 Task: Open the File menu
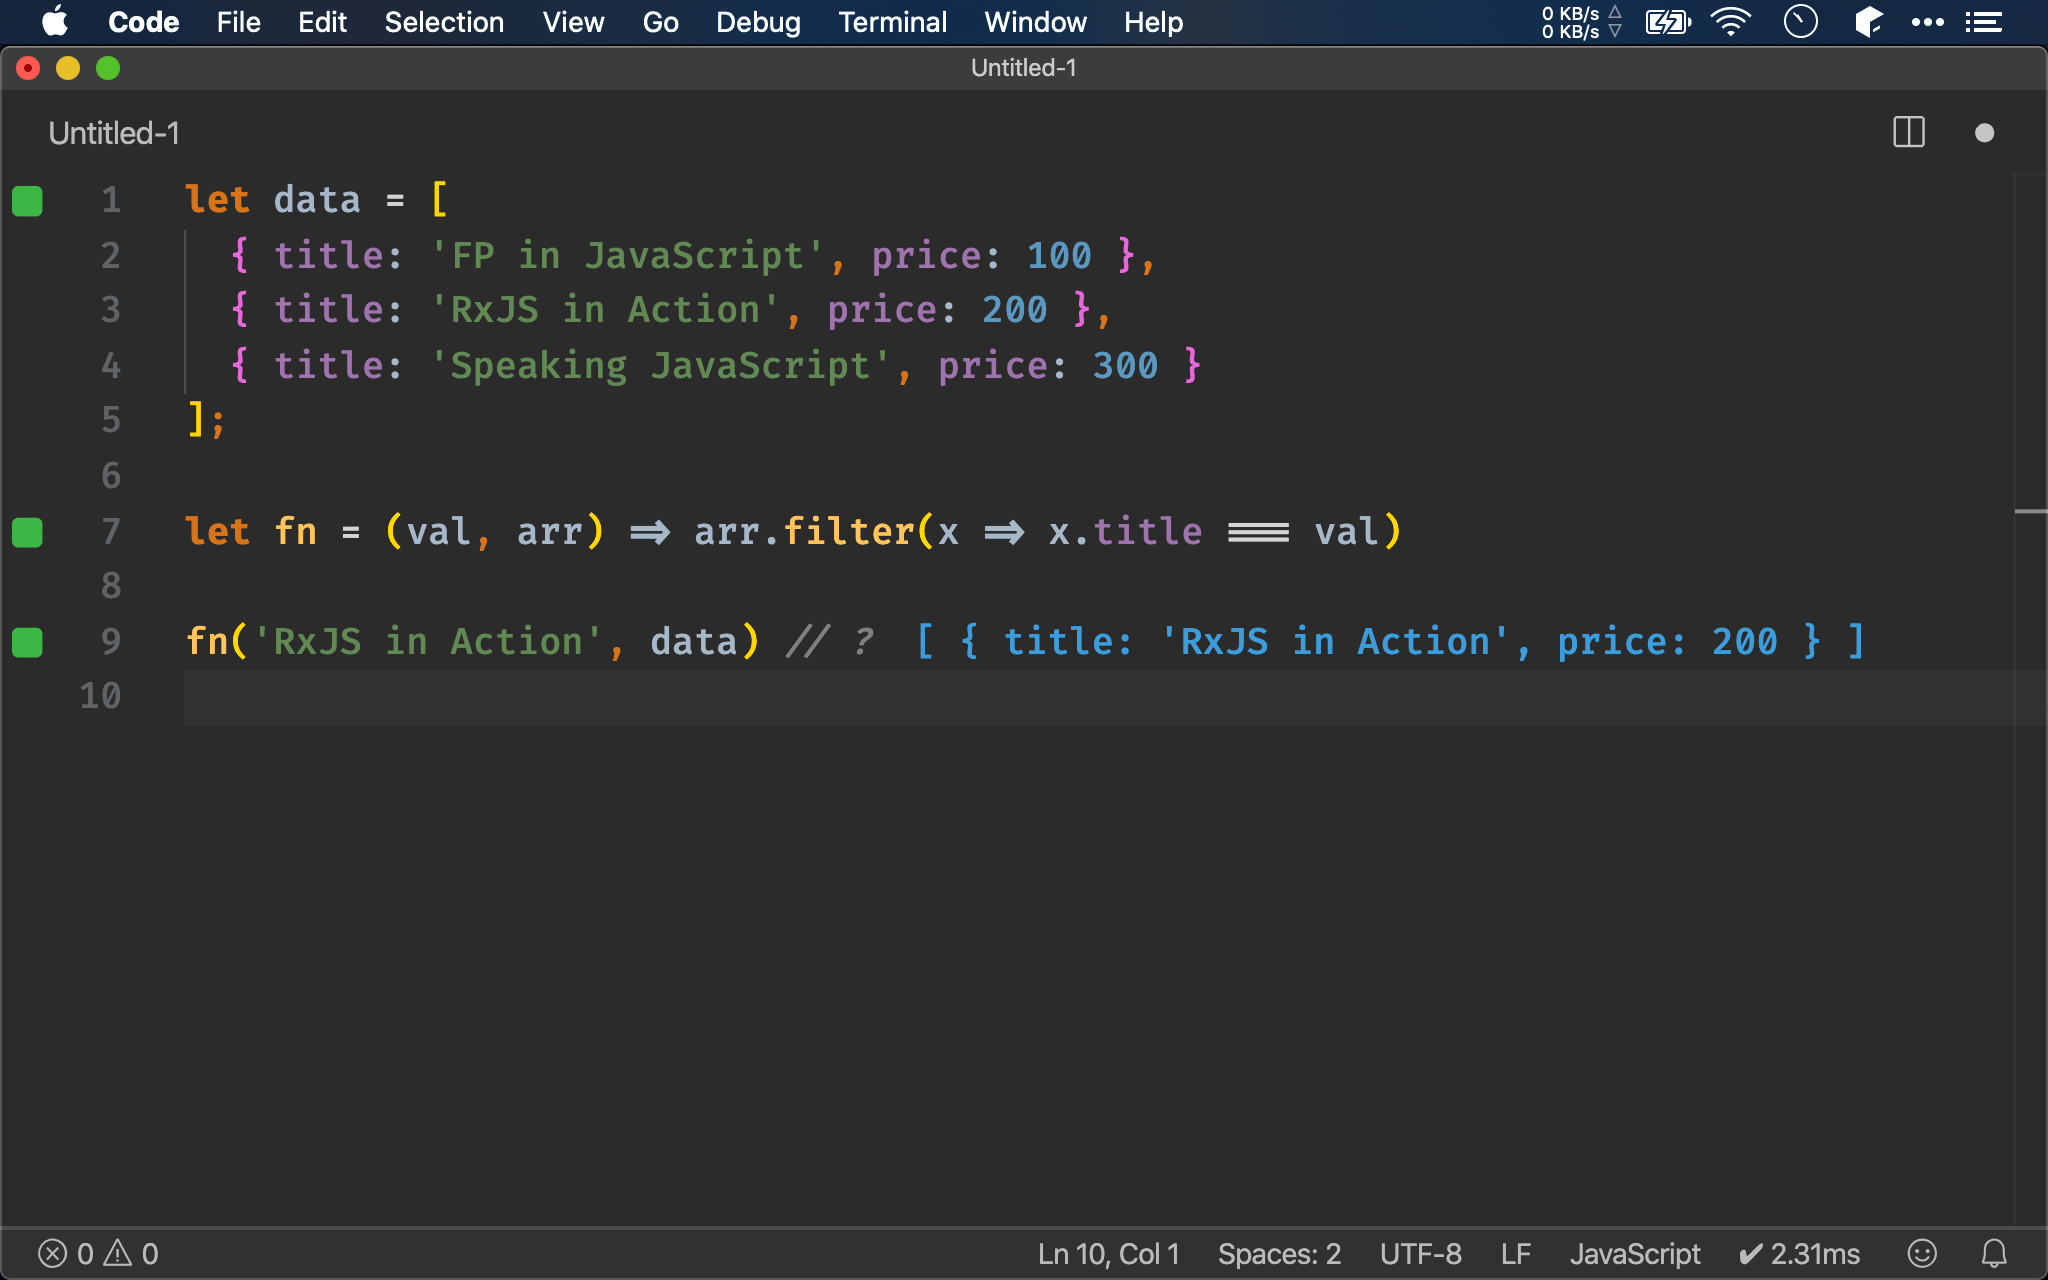click(238, 22)
